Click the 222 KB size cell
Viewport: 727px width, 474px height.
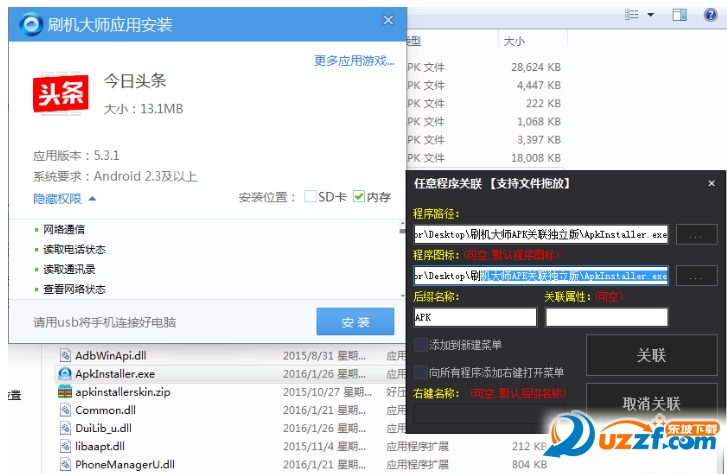click(543, 103)
